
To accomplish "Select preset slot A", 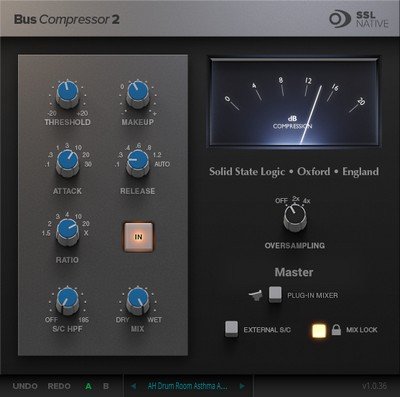I will (x=88, y=386).
